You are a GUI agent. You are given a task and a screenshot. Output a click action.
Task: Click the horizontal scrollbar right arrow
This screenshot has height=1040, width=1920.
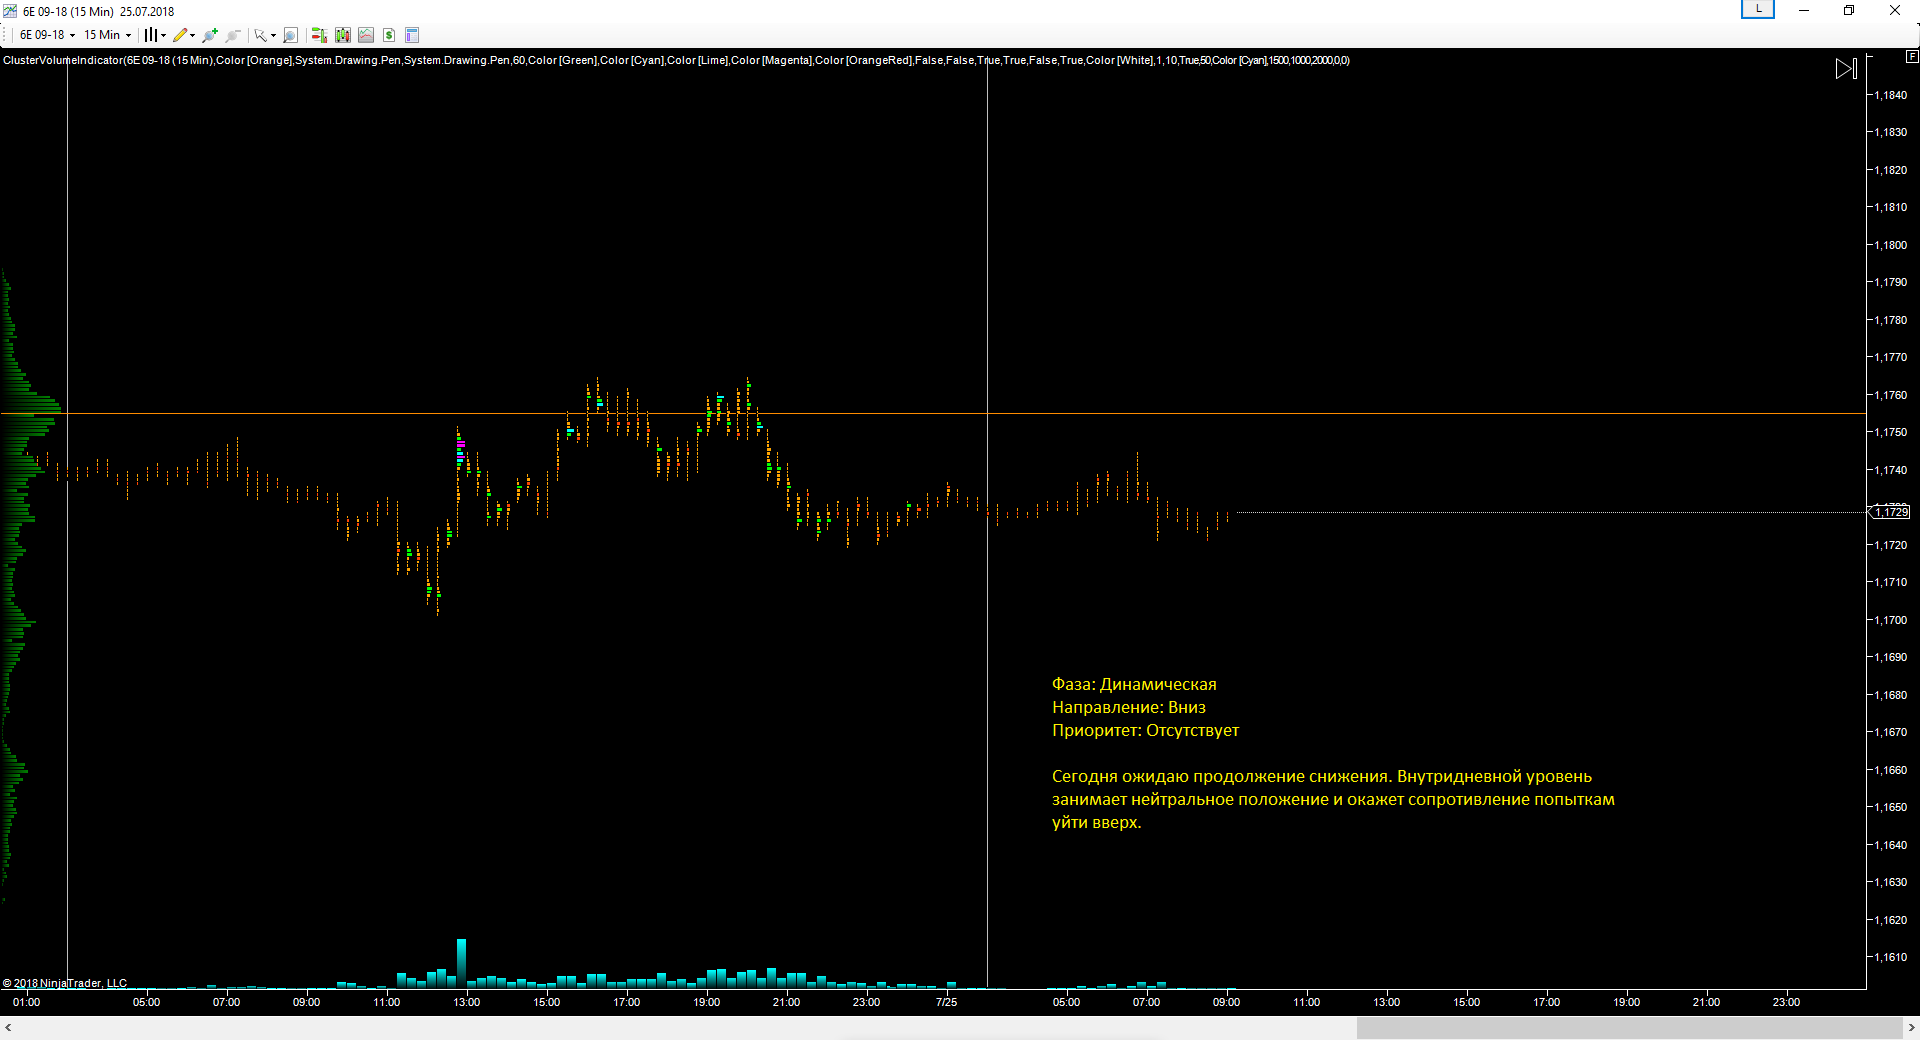coord(1911,1028)
